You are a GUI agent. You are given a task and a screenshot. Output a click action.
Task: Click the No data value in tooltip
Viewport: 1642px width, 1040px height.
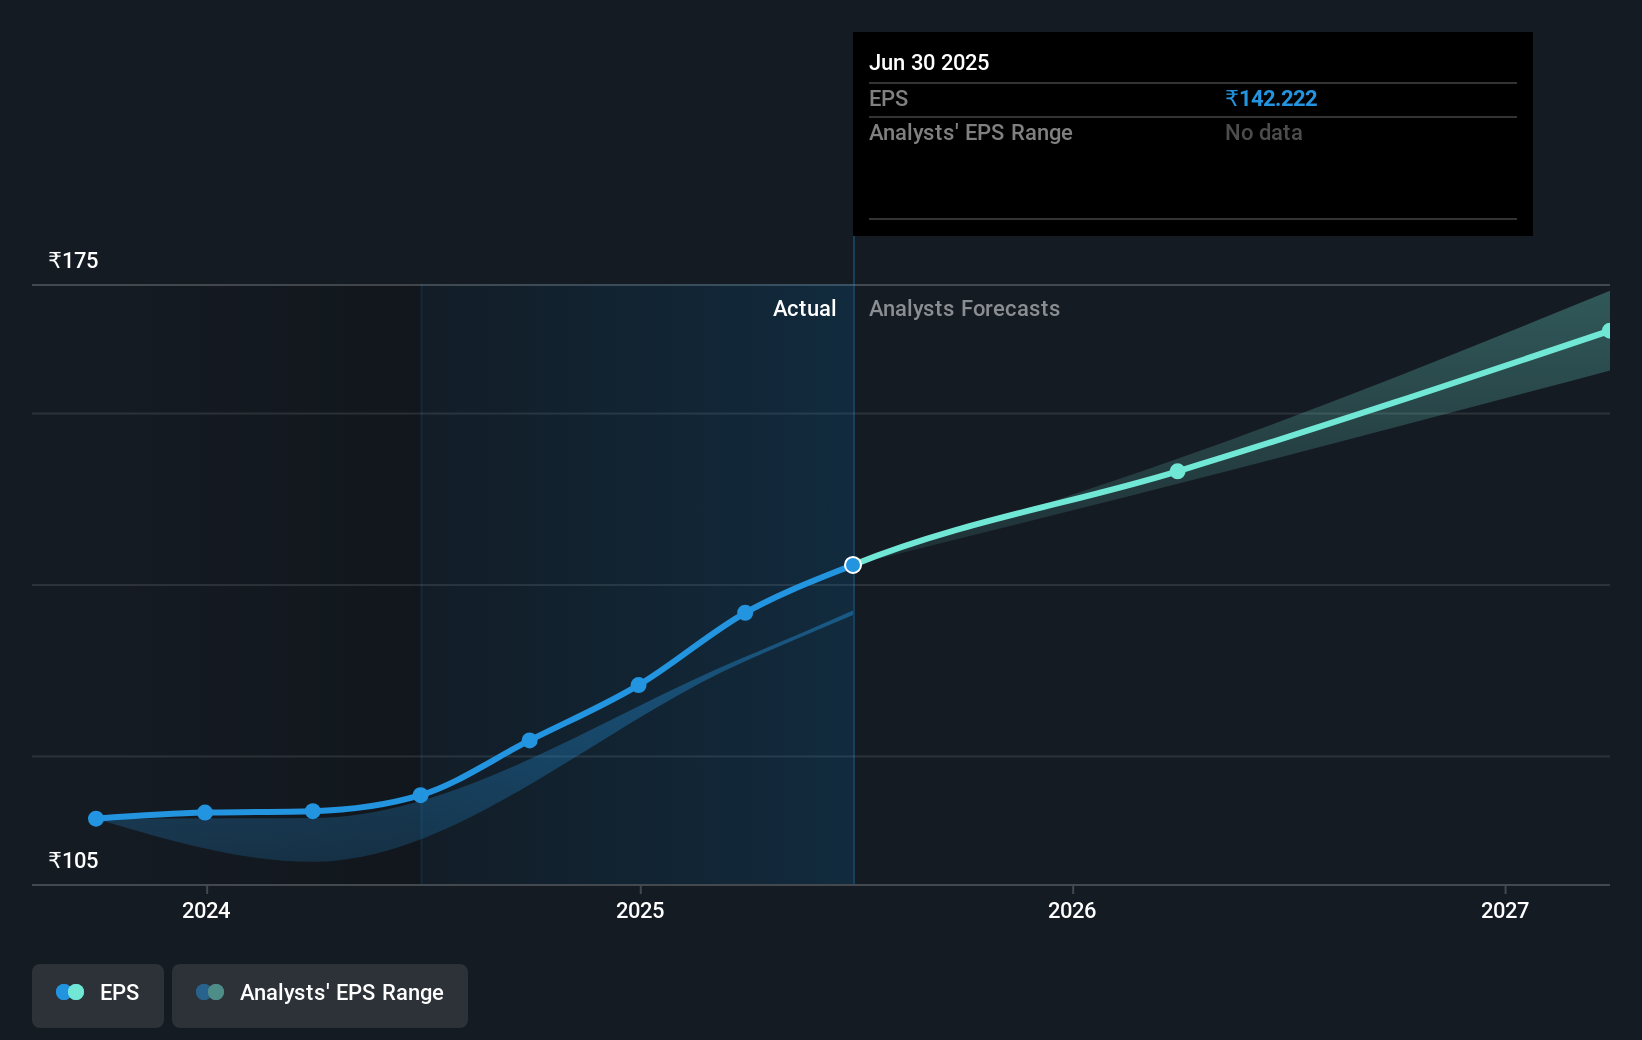pos(1264,132)
